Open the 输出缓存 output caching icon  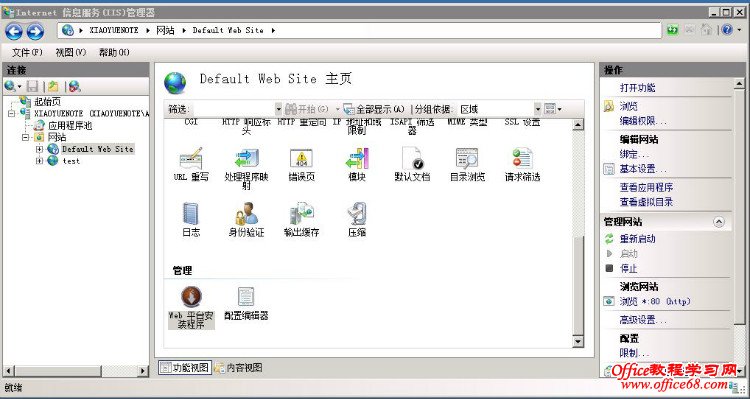[301, 214]
